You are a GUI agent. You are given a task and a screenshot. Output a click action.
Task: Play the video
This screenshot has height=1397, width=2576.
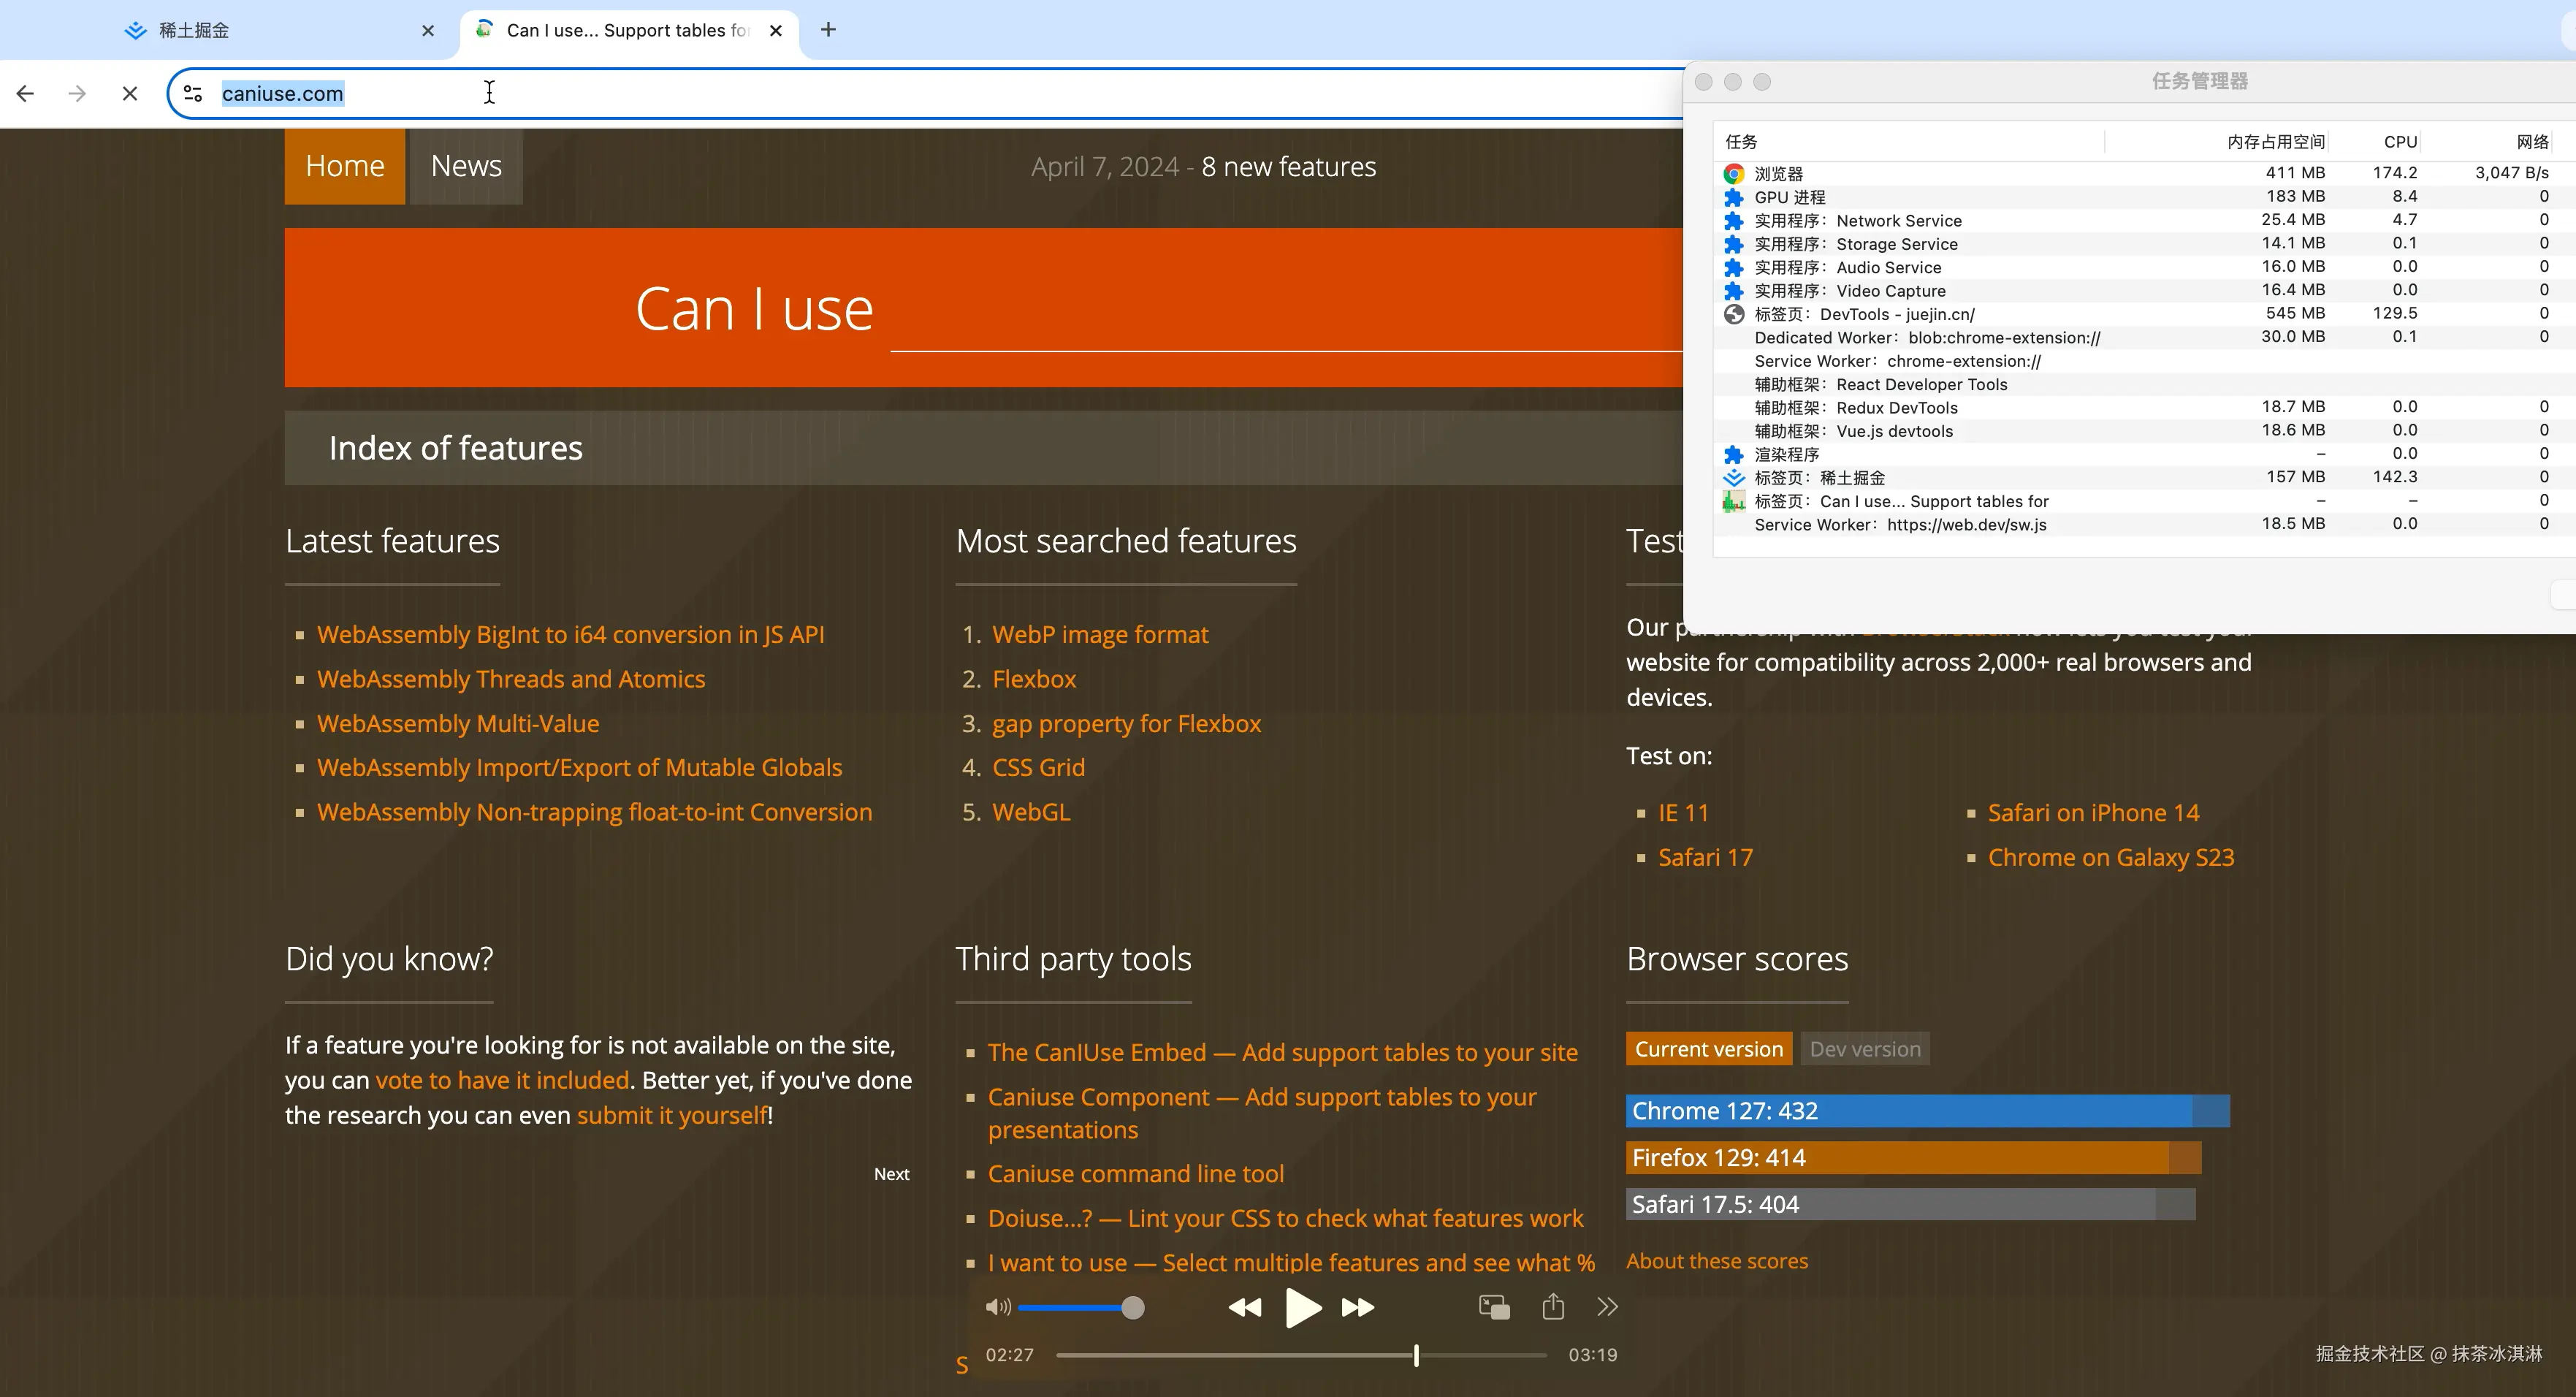(x=1303, y=1308)
